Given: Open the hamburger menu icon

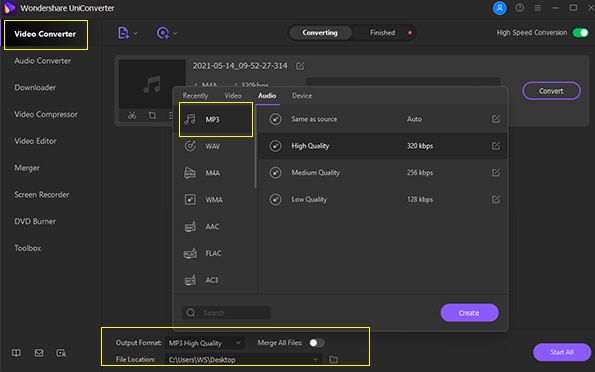Looking at the screenshot, I should click(x=537, y=8).
